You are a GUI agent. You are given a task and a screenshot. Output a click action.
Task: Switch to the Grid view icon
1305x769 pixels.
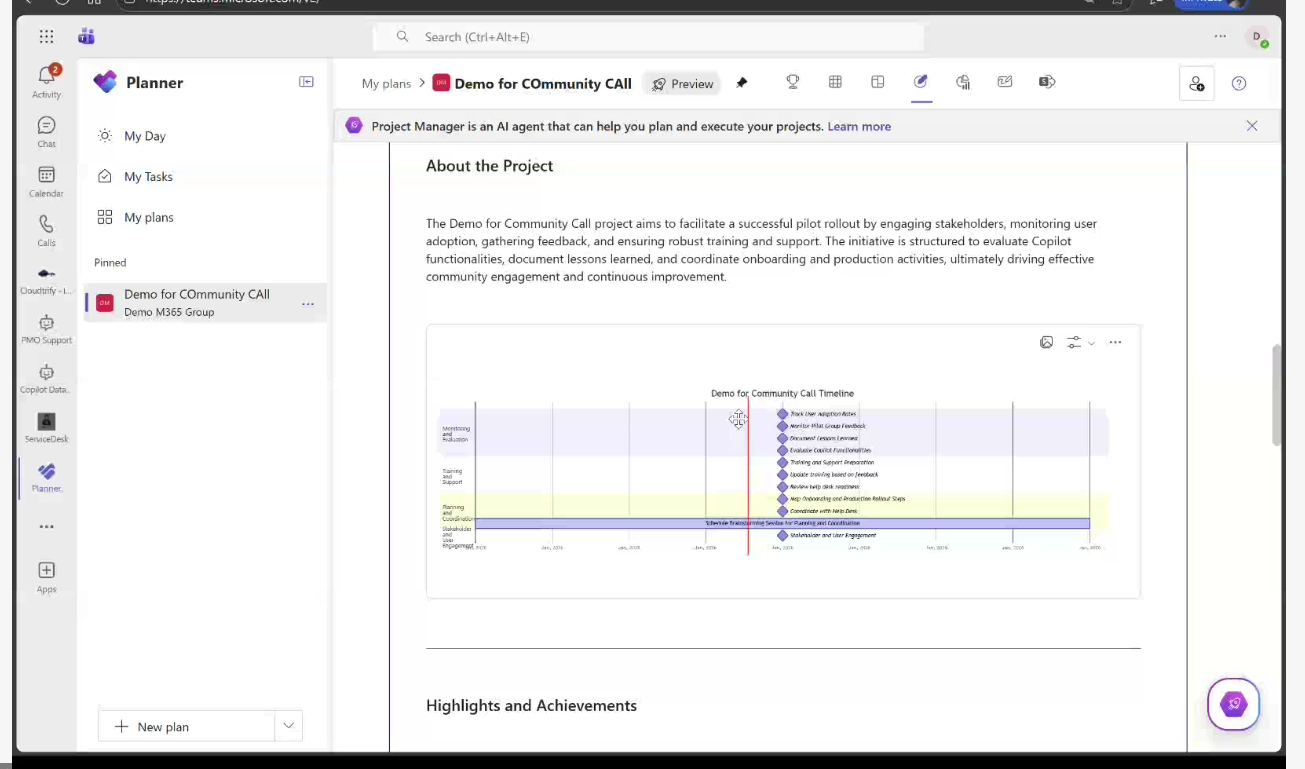point(835,83)
